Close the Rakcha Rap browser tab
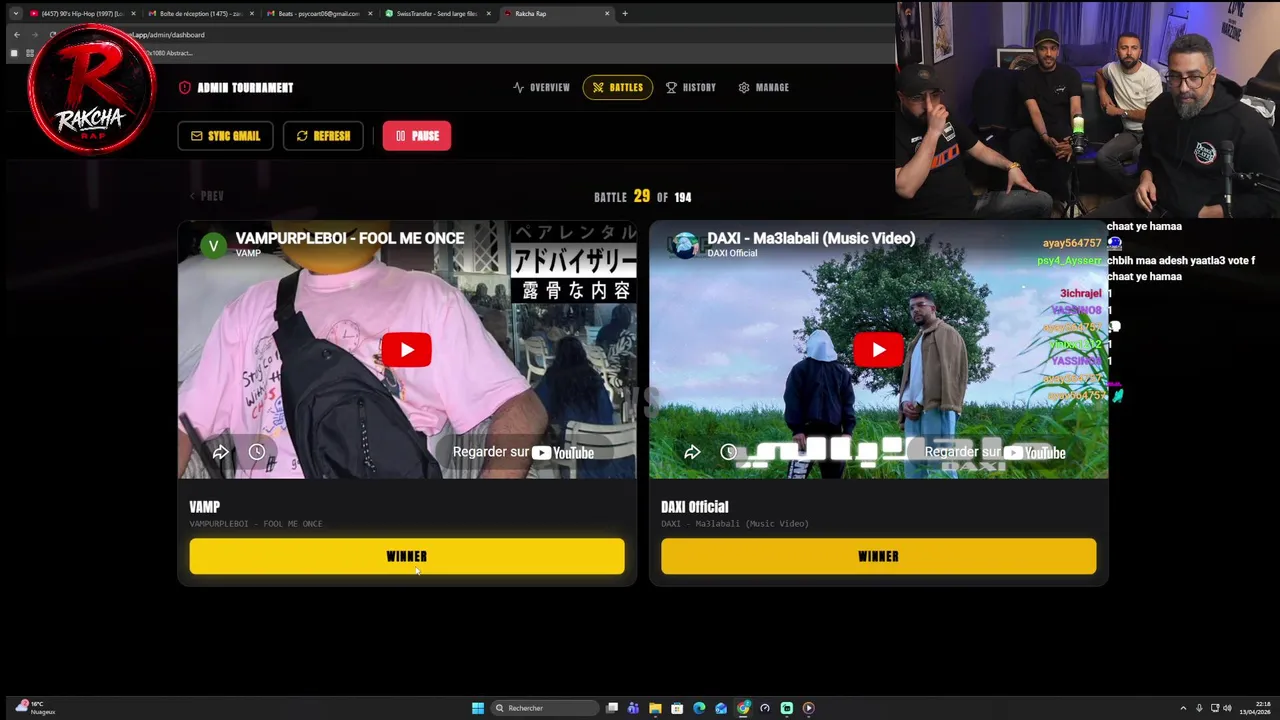The image size is (1280, 720). pyautogui.click(x=607, y=14)
